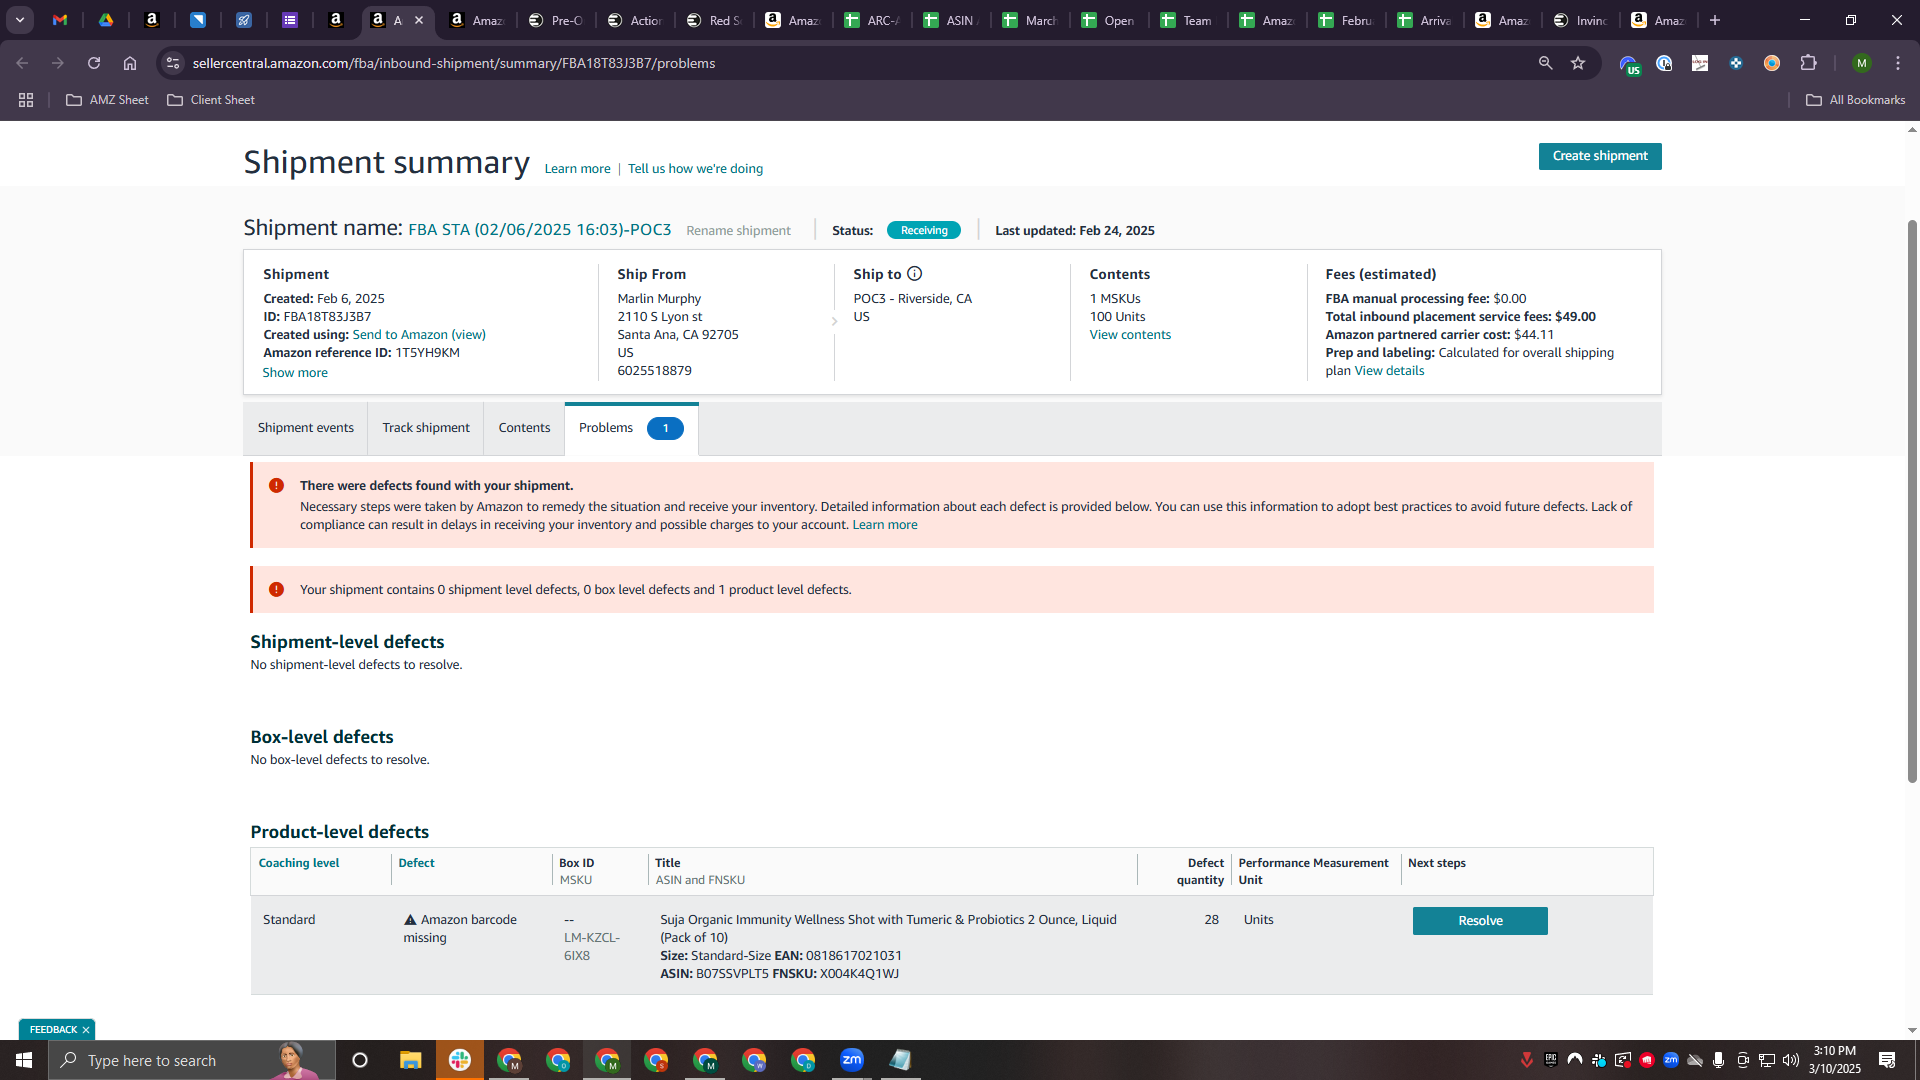Go back to the previous page
Screen dimensions: 1920x1080
[x=22, y=63]
